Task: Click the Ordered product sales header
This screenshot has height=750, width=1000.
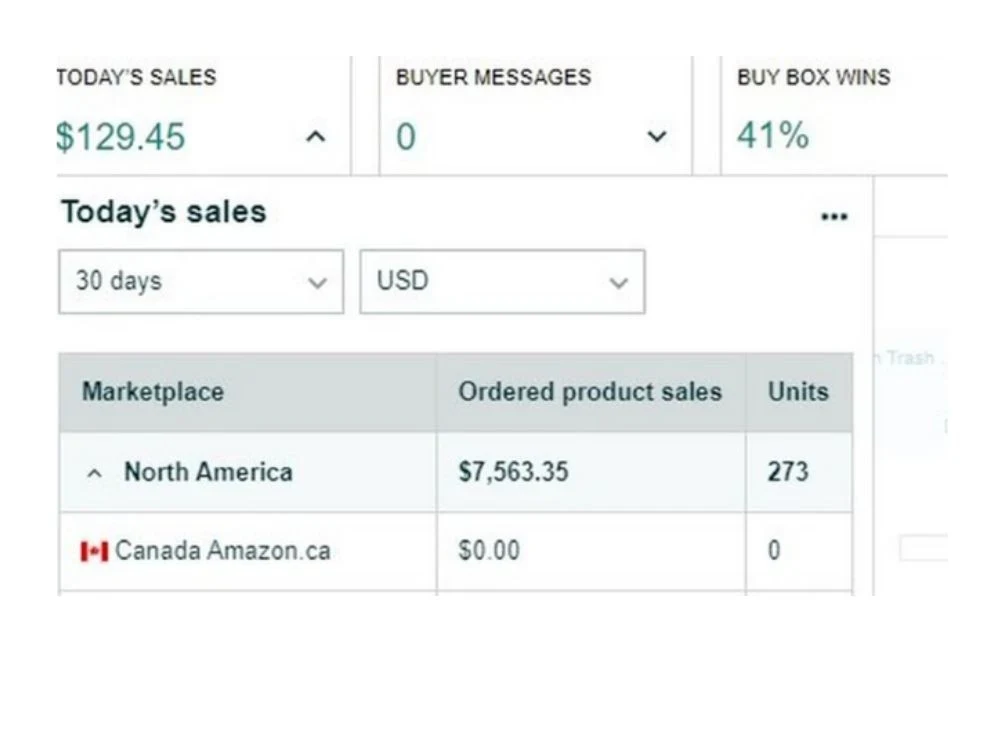Action: [590, 392]
